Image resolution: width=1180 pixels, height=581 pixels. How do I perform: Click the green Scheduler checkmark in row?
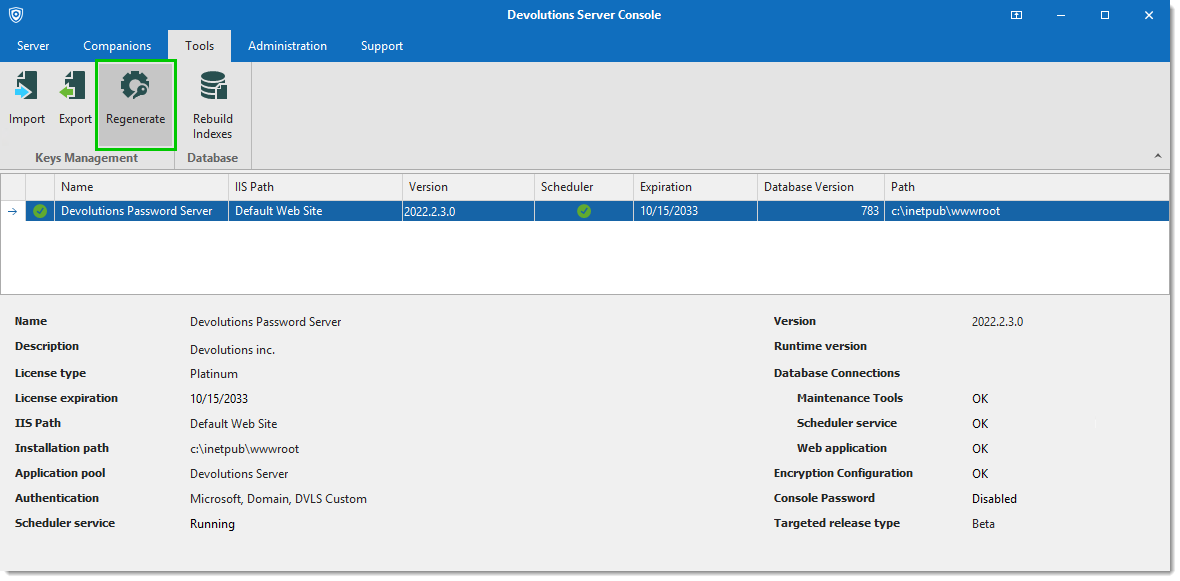[584, 211]
